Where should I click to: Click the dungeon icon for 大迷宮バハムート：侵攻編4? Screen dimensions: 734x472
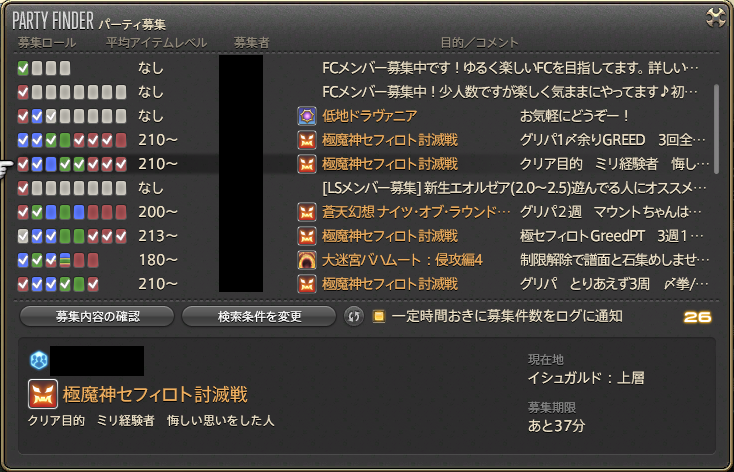[307, 260]
